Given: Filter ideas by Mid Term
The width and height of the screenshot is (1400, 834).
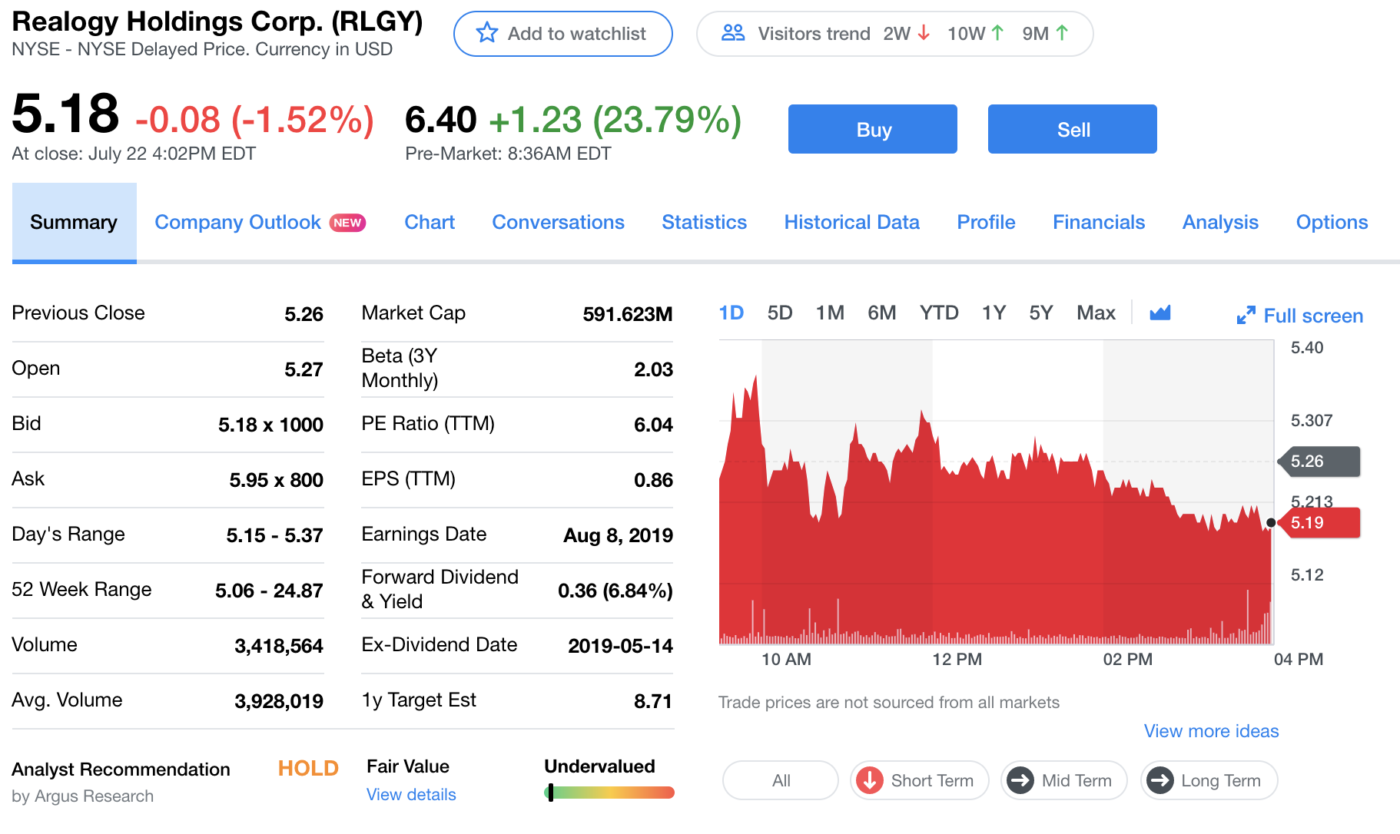Looking at the screenshot, I should click(x=1064, y=781).
